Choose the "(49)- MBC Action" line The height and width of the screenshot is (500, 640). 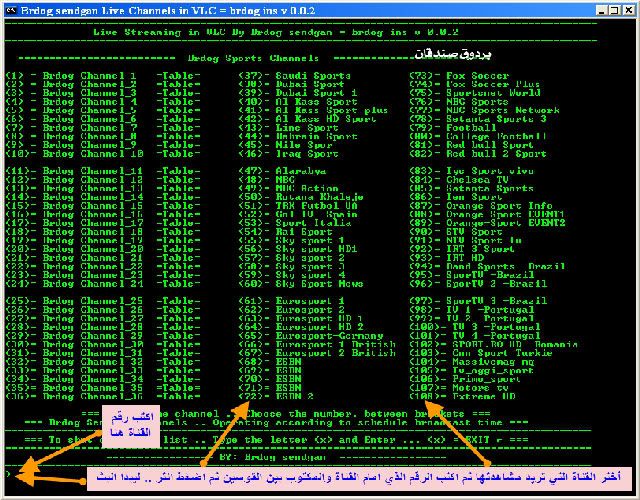[x=288, y=189]
